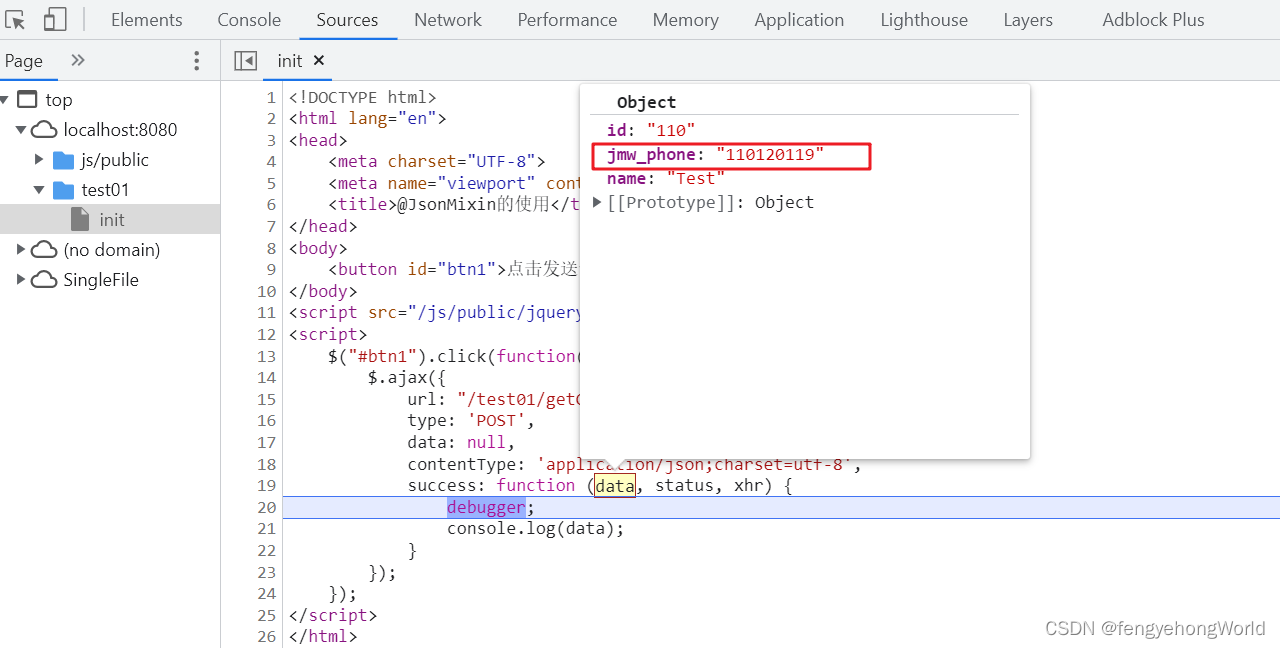The image size is (1280, 648).
Task: Click the init file icon under test01
Action: [82, 219]
